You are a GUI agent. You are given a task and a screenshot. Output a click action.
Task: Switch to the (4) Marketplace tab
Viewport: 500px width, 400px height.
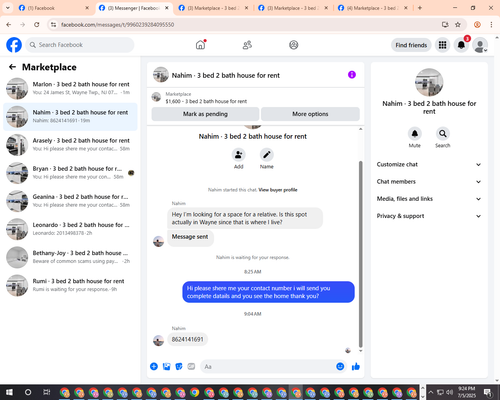(x=372, y=8)
